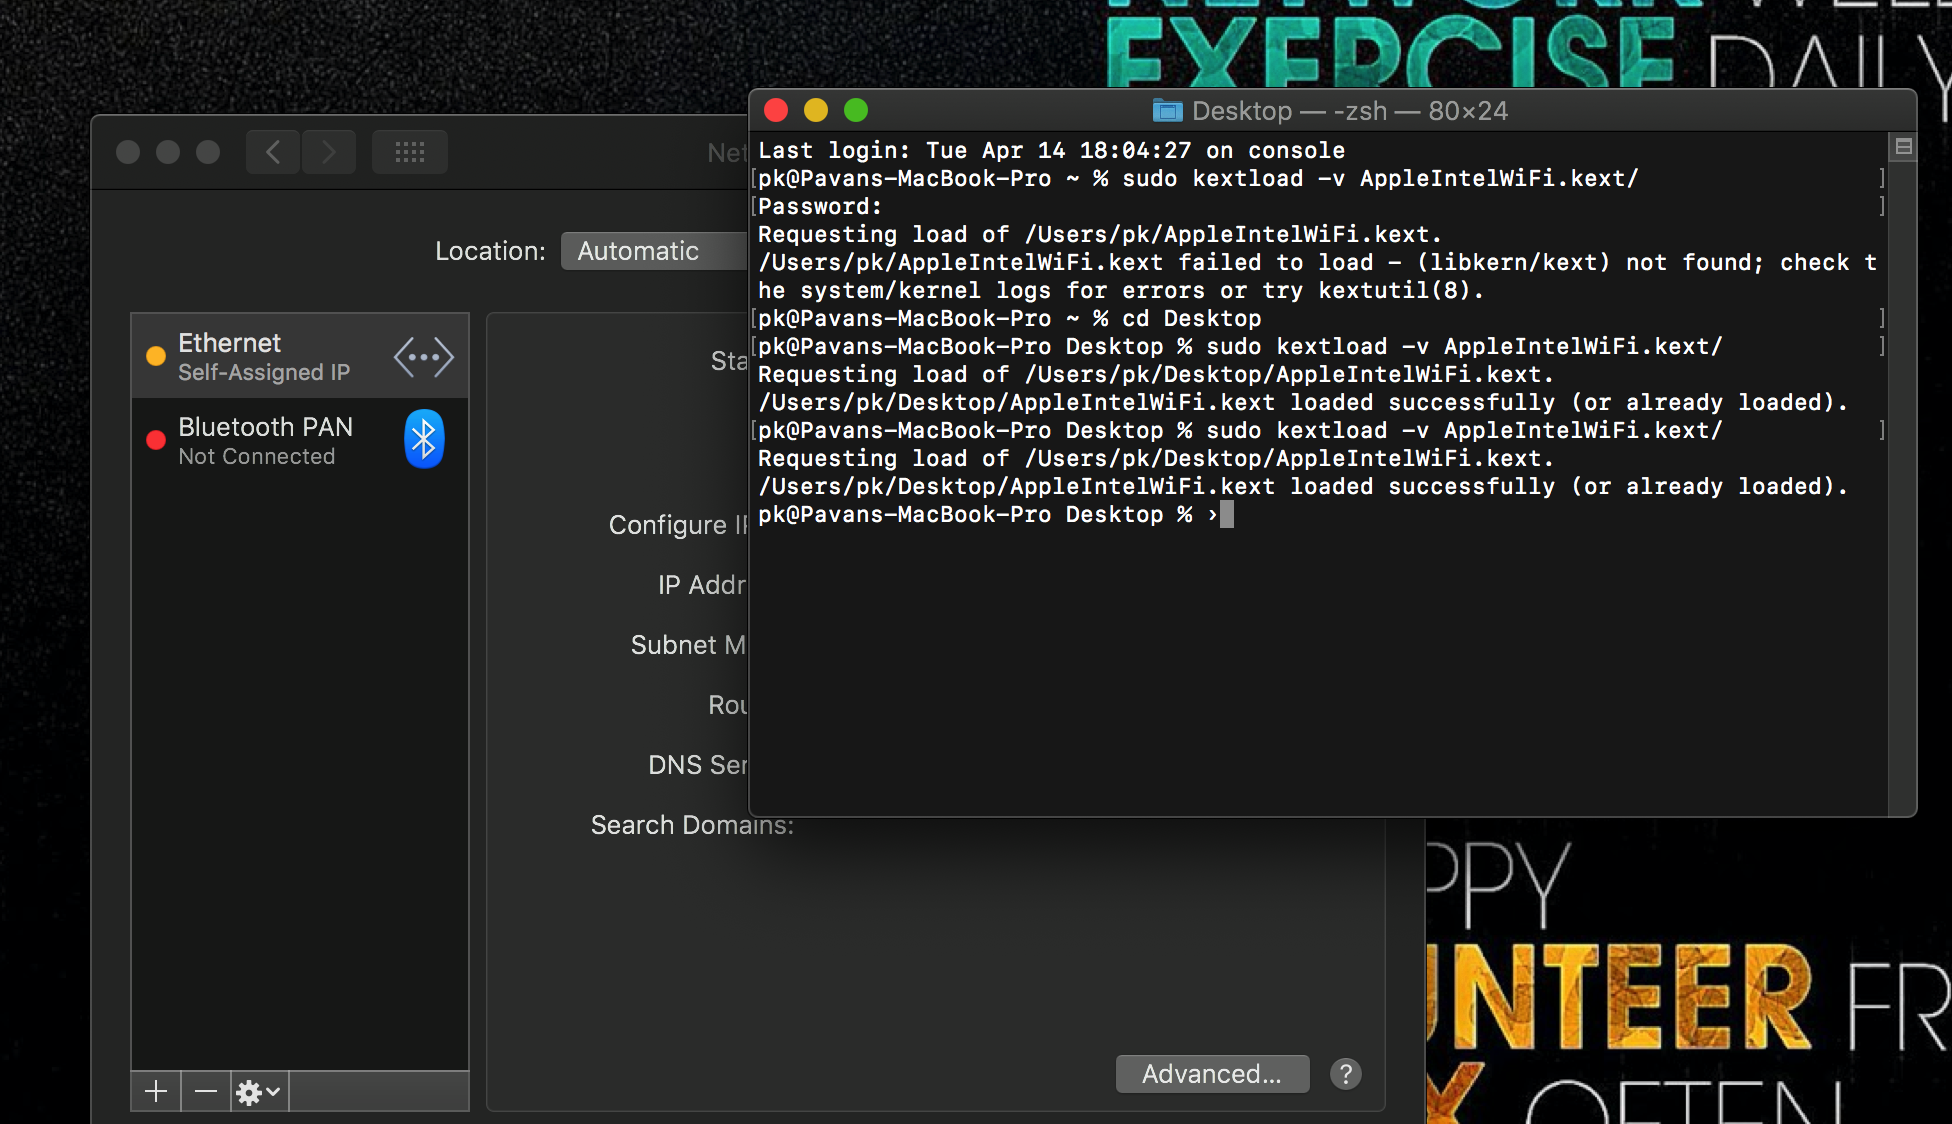
Task: Click the 'Search Domains:' label
Action: click(x=692, y=825)
